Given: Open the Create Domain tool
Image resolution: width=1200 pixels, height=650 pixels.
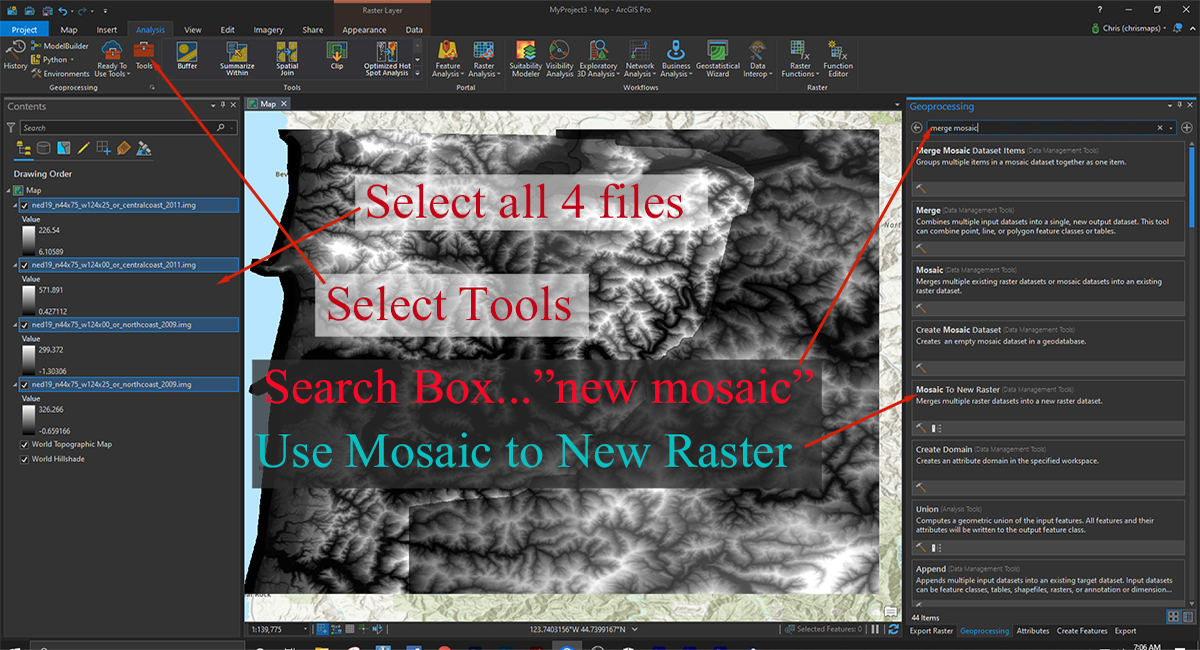Looking at the screenshot, I should coord(1047,467).
